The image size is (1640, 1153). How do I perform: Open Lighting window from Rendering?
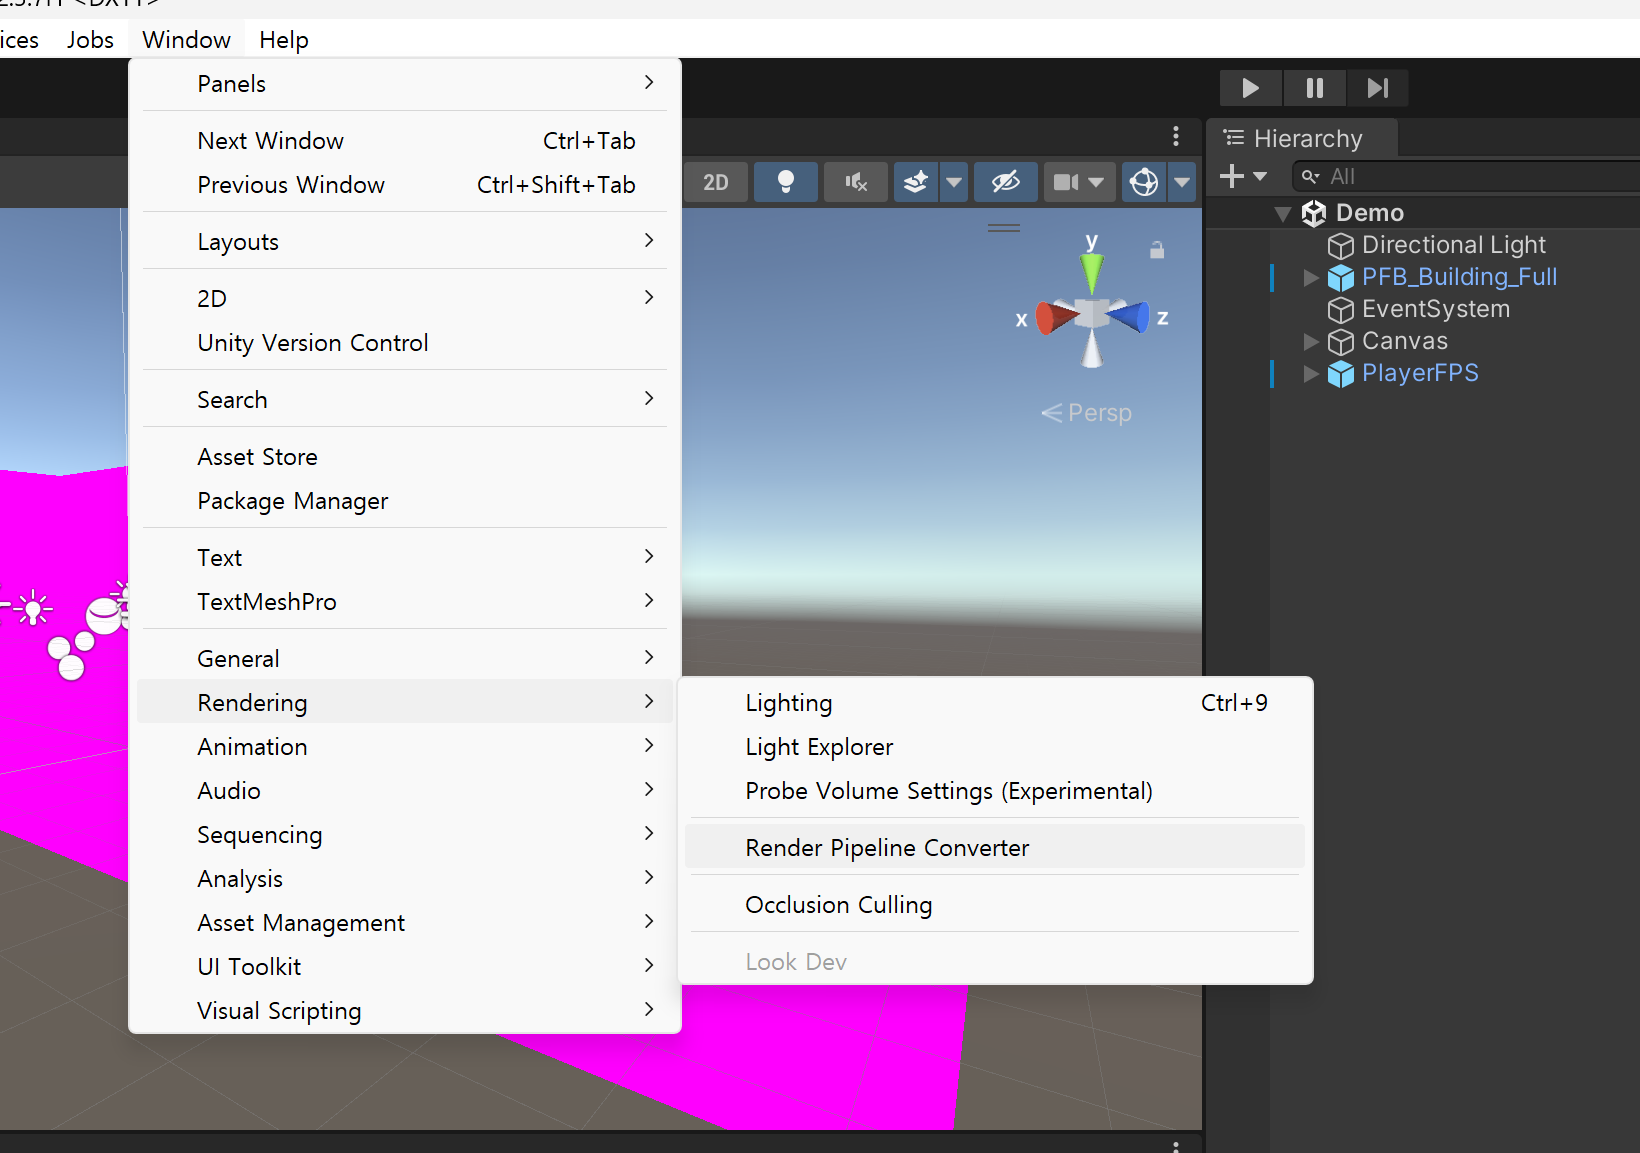coord(995,703)
